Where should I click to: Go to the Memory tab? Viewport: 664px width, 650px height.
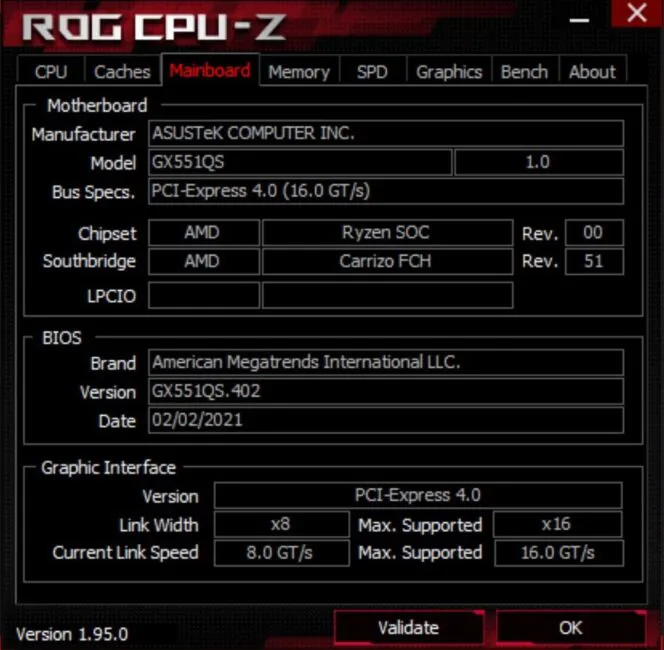point(299,72)
